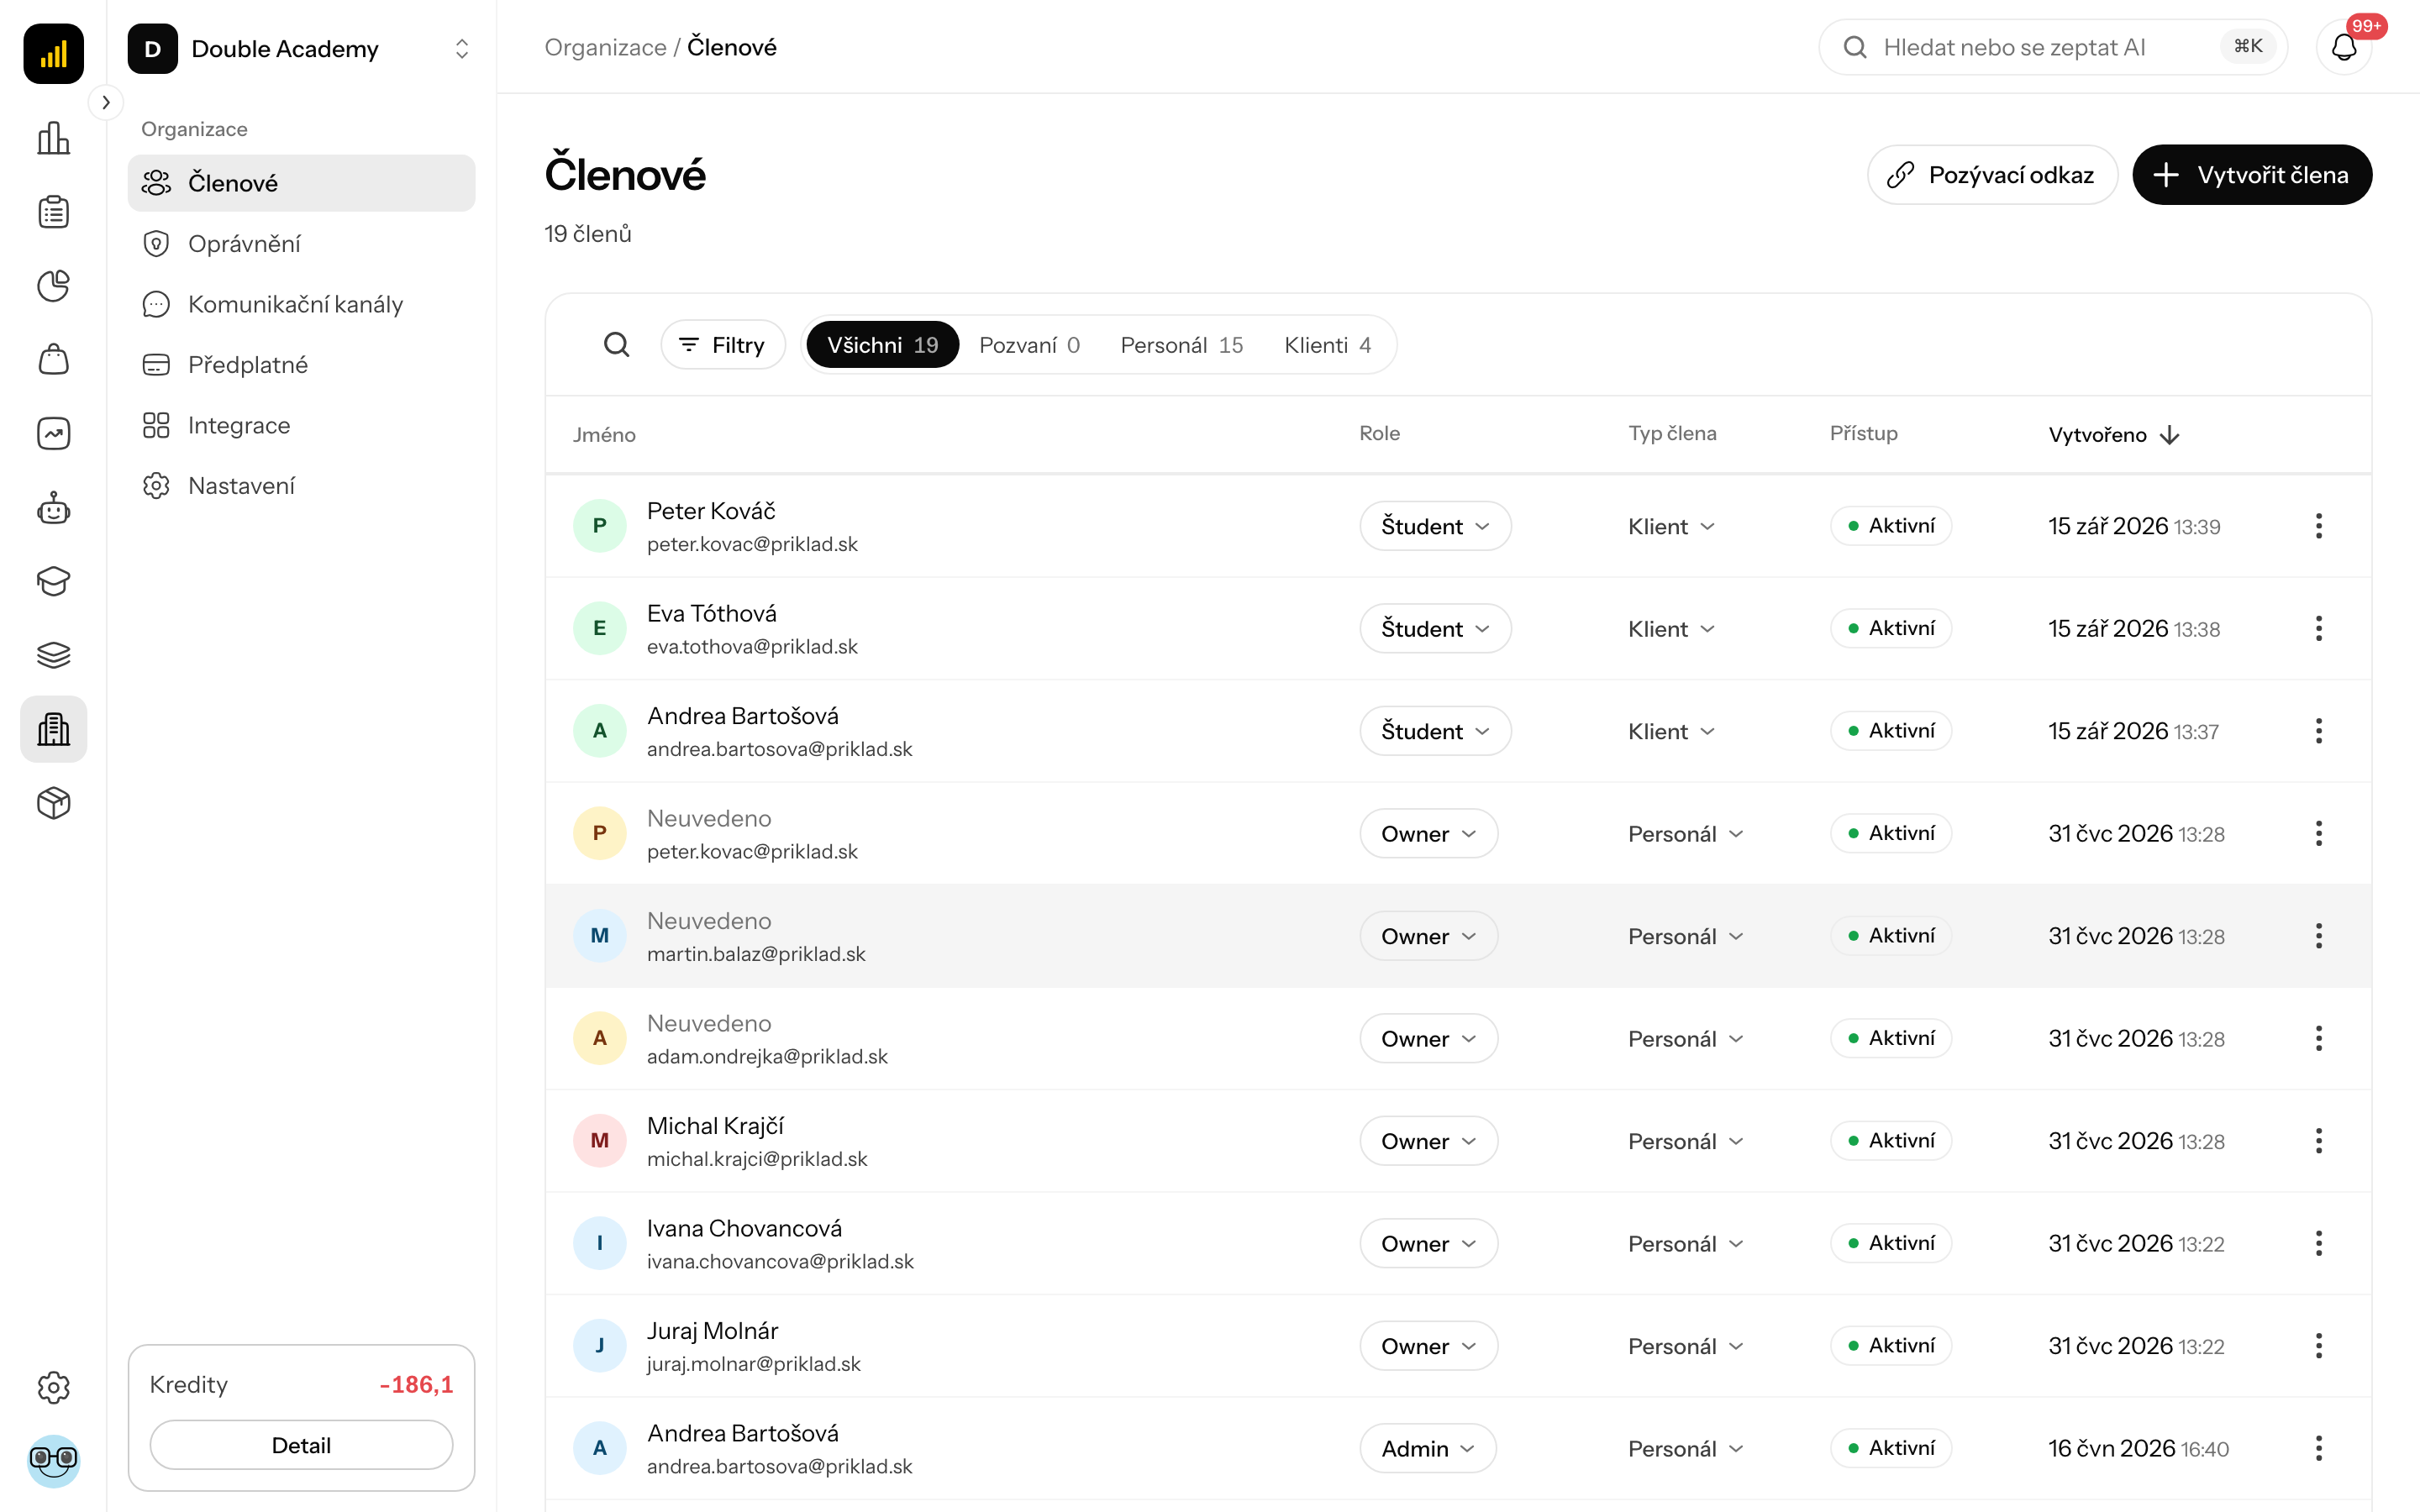Screen dimensions: 2420x1512
Task: Switch to the Pozvaní tab
Action: tap(1029, 345)
